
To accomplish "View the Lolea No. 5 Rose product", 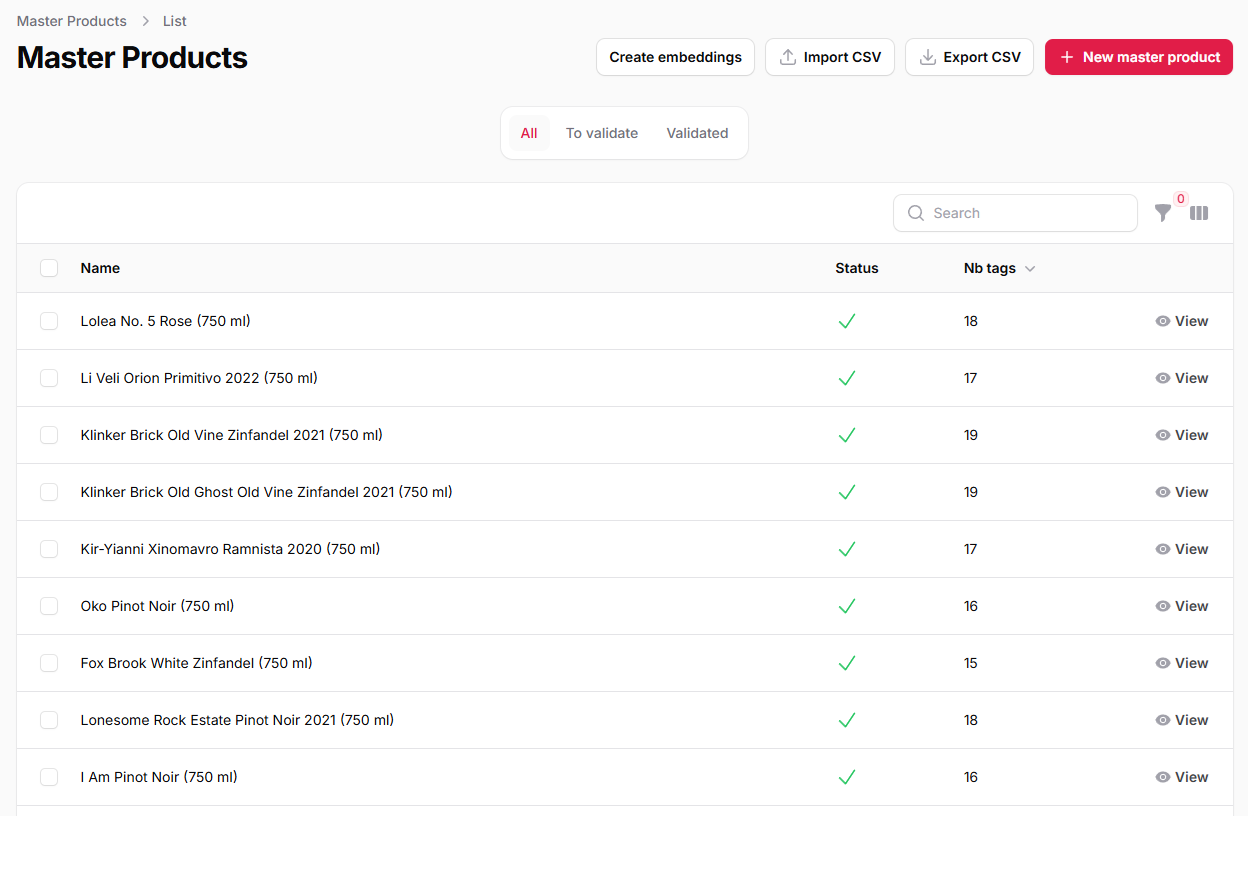I will point(1181,321).
